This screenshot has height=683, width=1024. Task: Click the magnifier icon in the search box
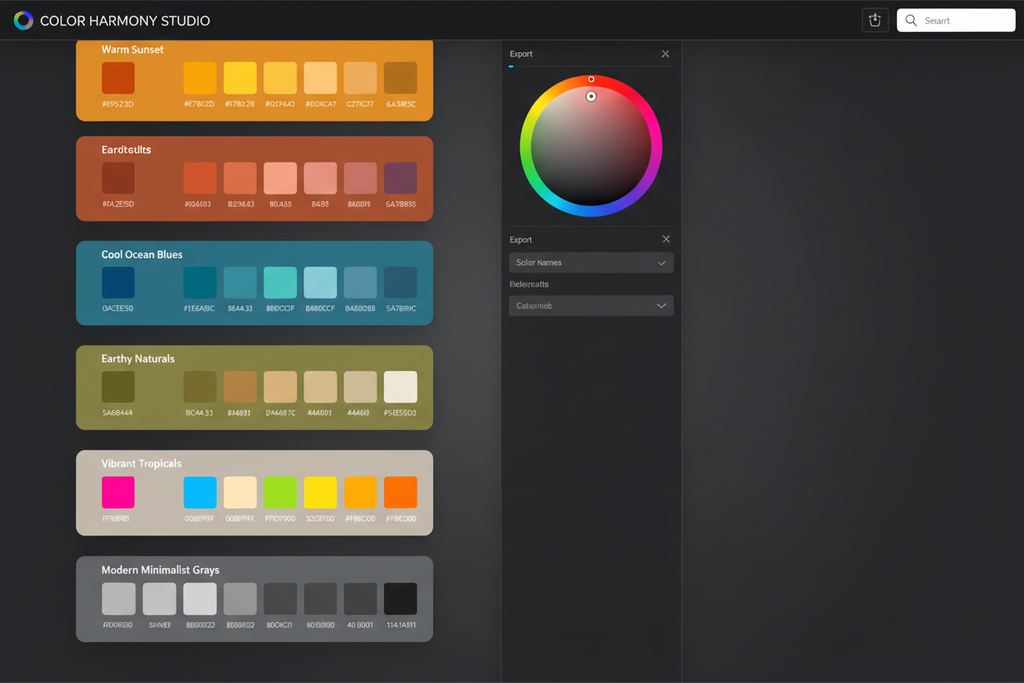[x=911, y=20]
